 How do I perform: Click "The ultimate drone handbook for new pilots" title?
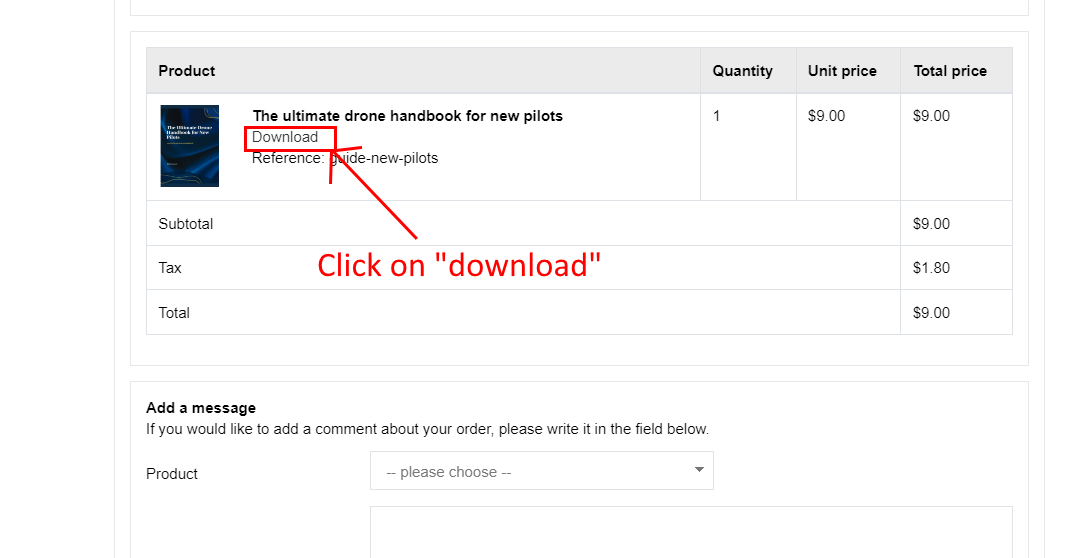[407, 116]
